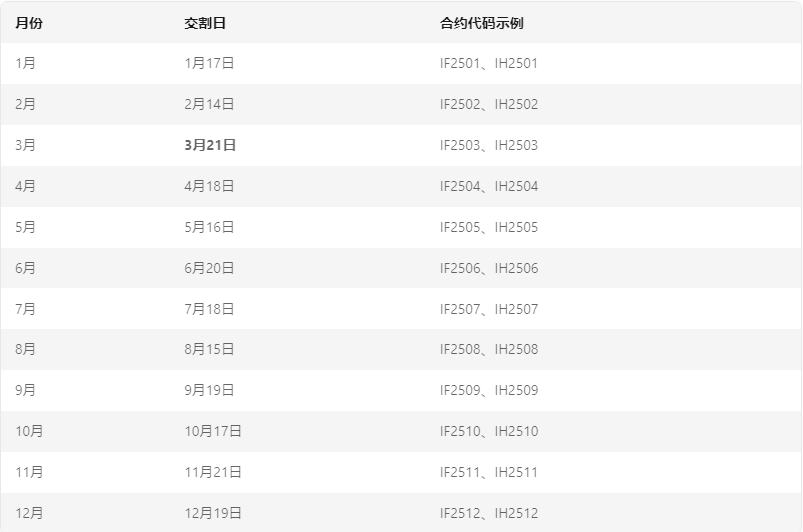Select the bold 3月21日 delivery date

click(210, 145)
